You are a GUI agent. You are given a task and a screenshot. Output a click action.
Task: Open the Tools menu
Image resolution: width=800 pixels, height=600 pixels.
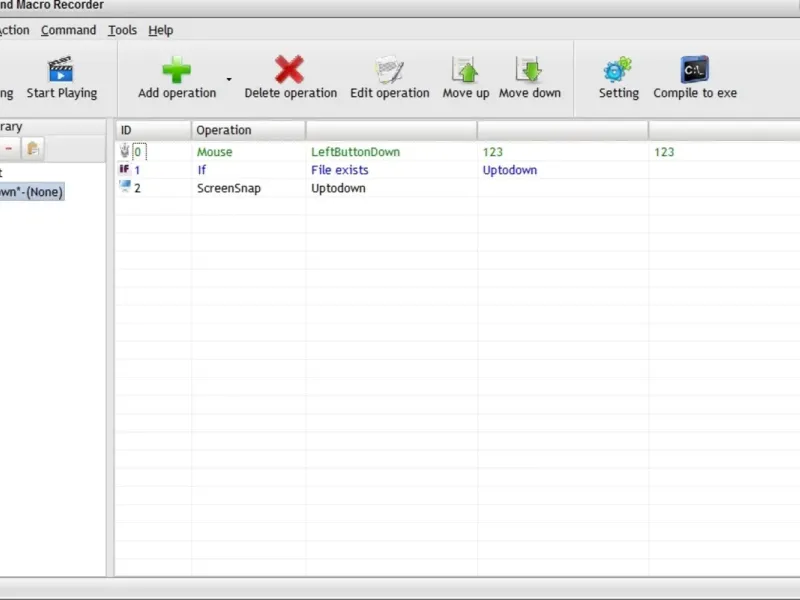pos(122,30)
